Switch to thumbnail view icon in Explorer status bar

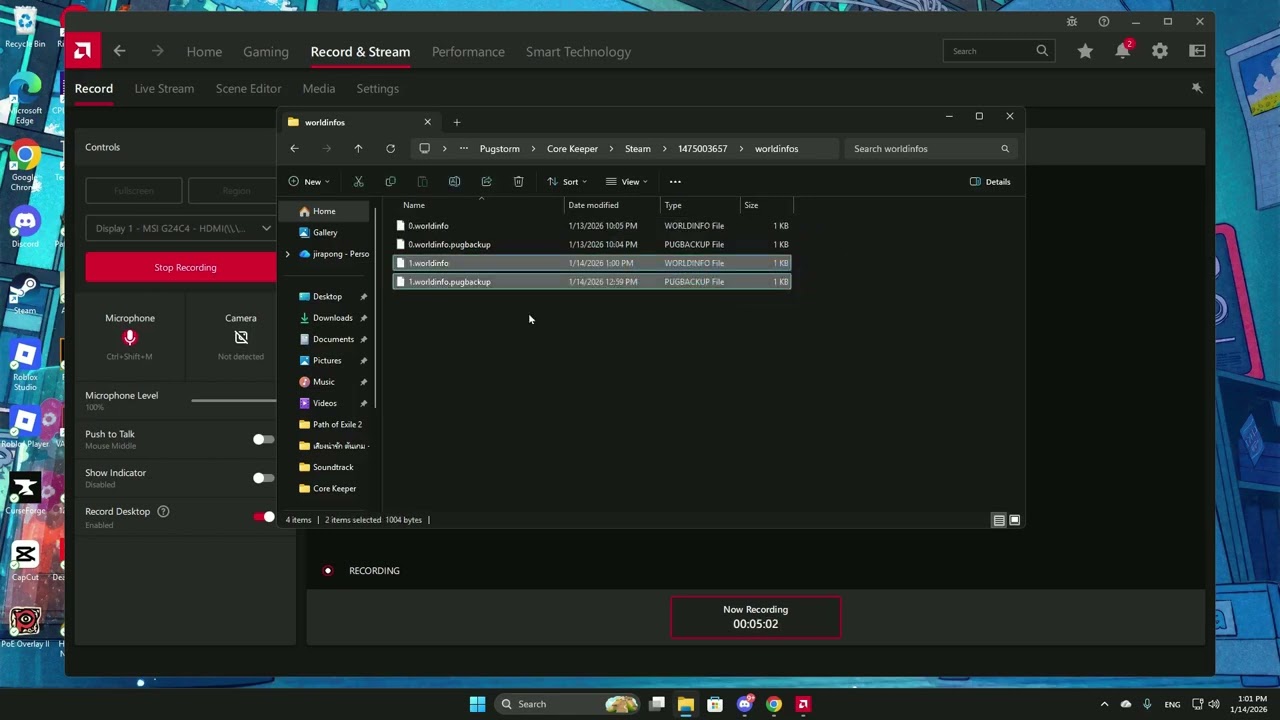pos(1015,520)
